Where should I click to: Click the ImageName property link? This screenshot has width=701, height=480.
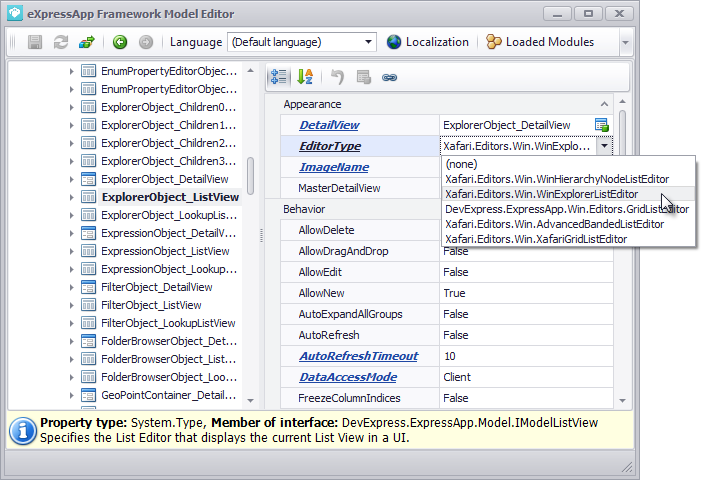[334, 167]
